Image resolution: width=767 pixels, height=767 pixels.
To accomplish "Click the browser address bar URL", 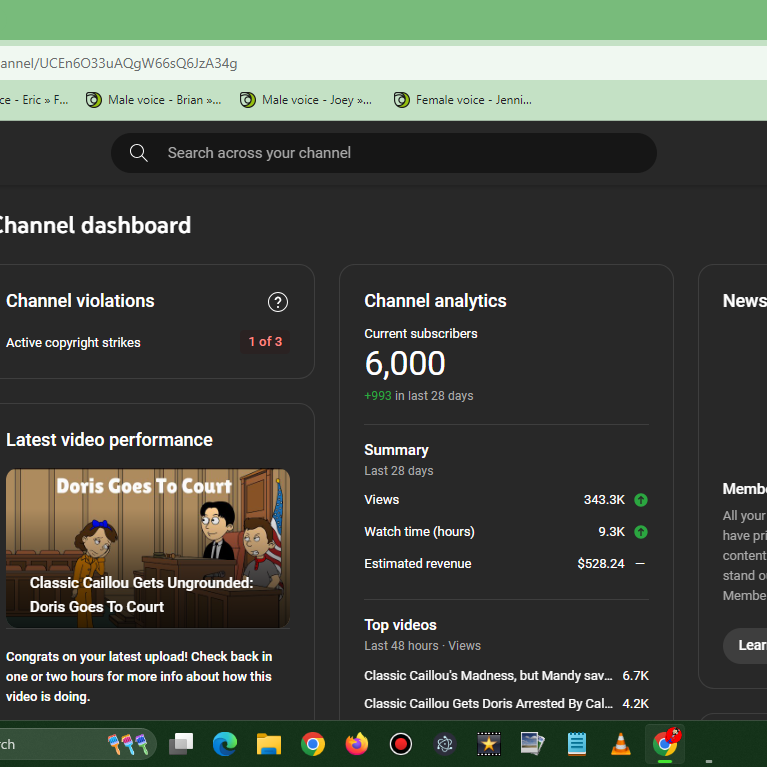I will pyautogui.click(x=120, y=63).
